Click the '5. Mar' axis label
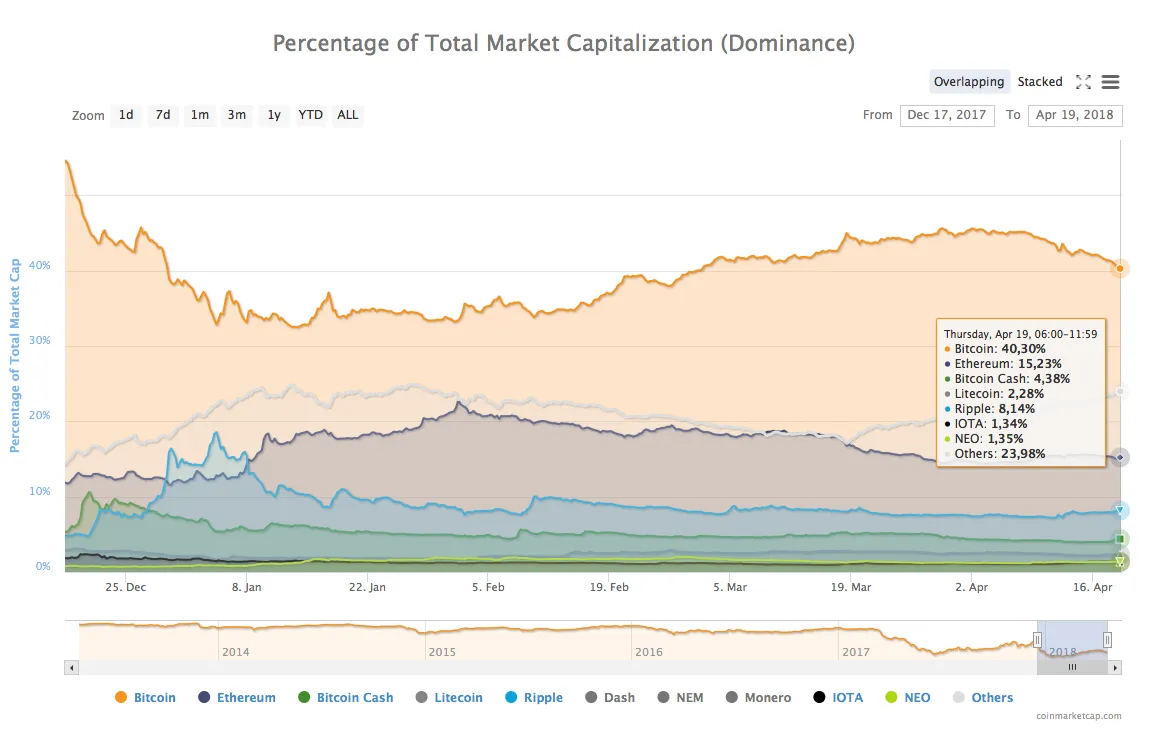This screenshot has height=733, width=1153. coord(729,587)
